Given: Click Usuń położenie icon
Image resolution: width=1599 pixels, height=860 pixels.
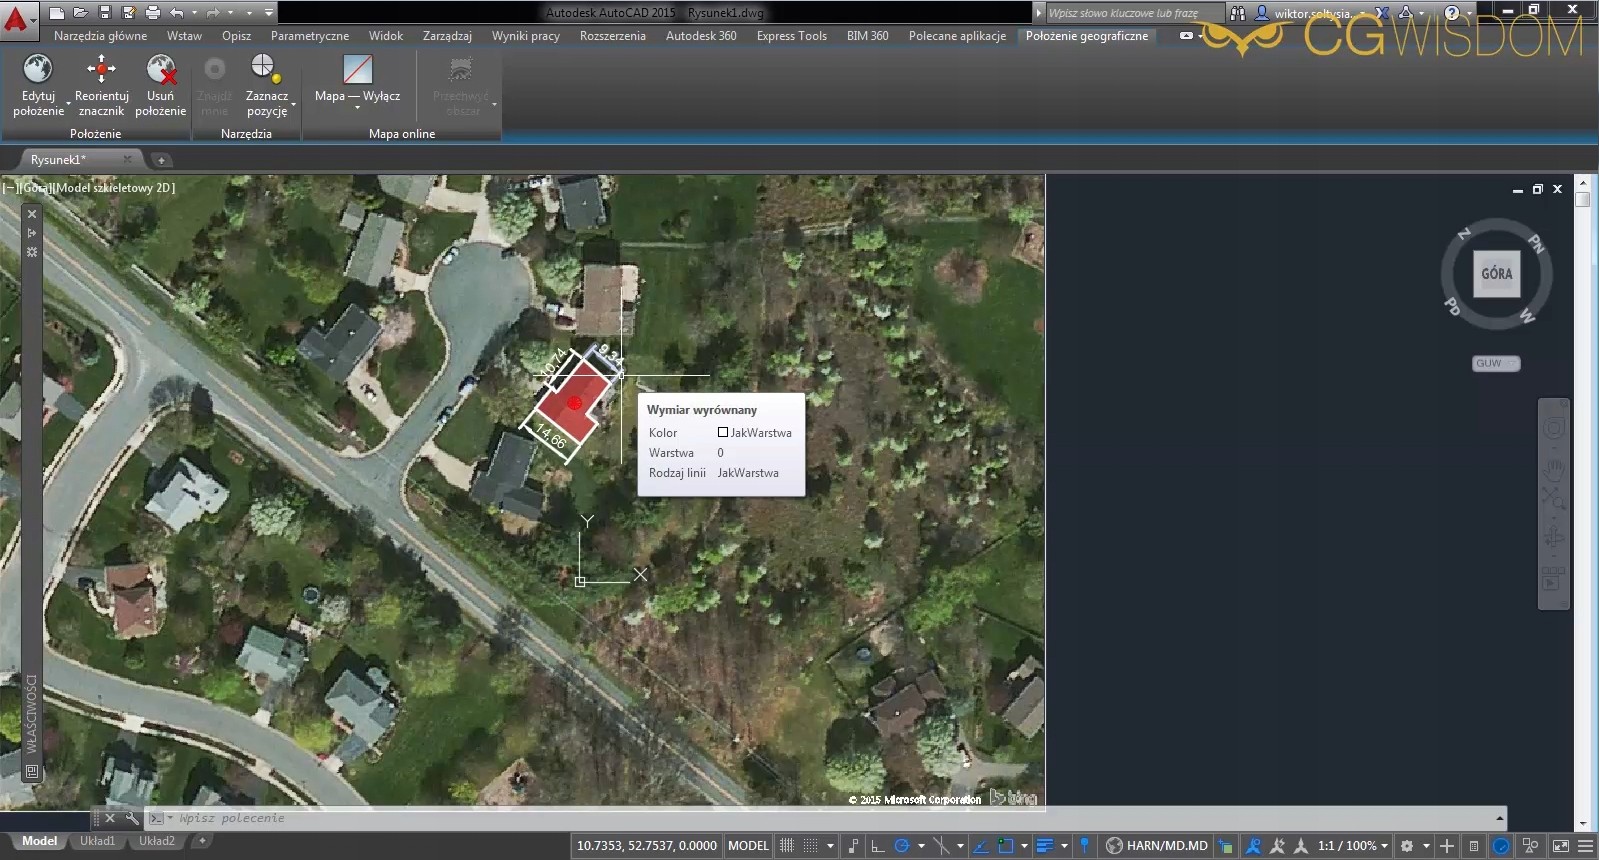Looking at the screenshot, I should (160, 70).
